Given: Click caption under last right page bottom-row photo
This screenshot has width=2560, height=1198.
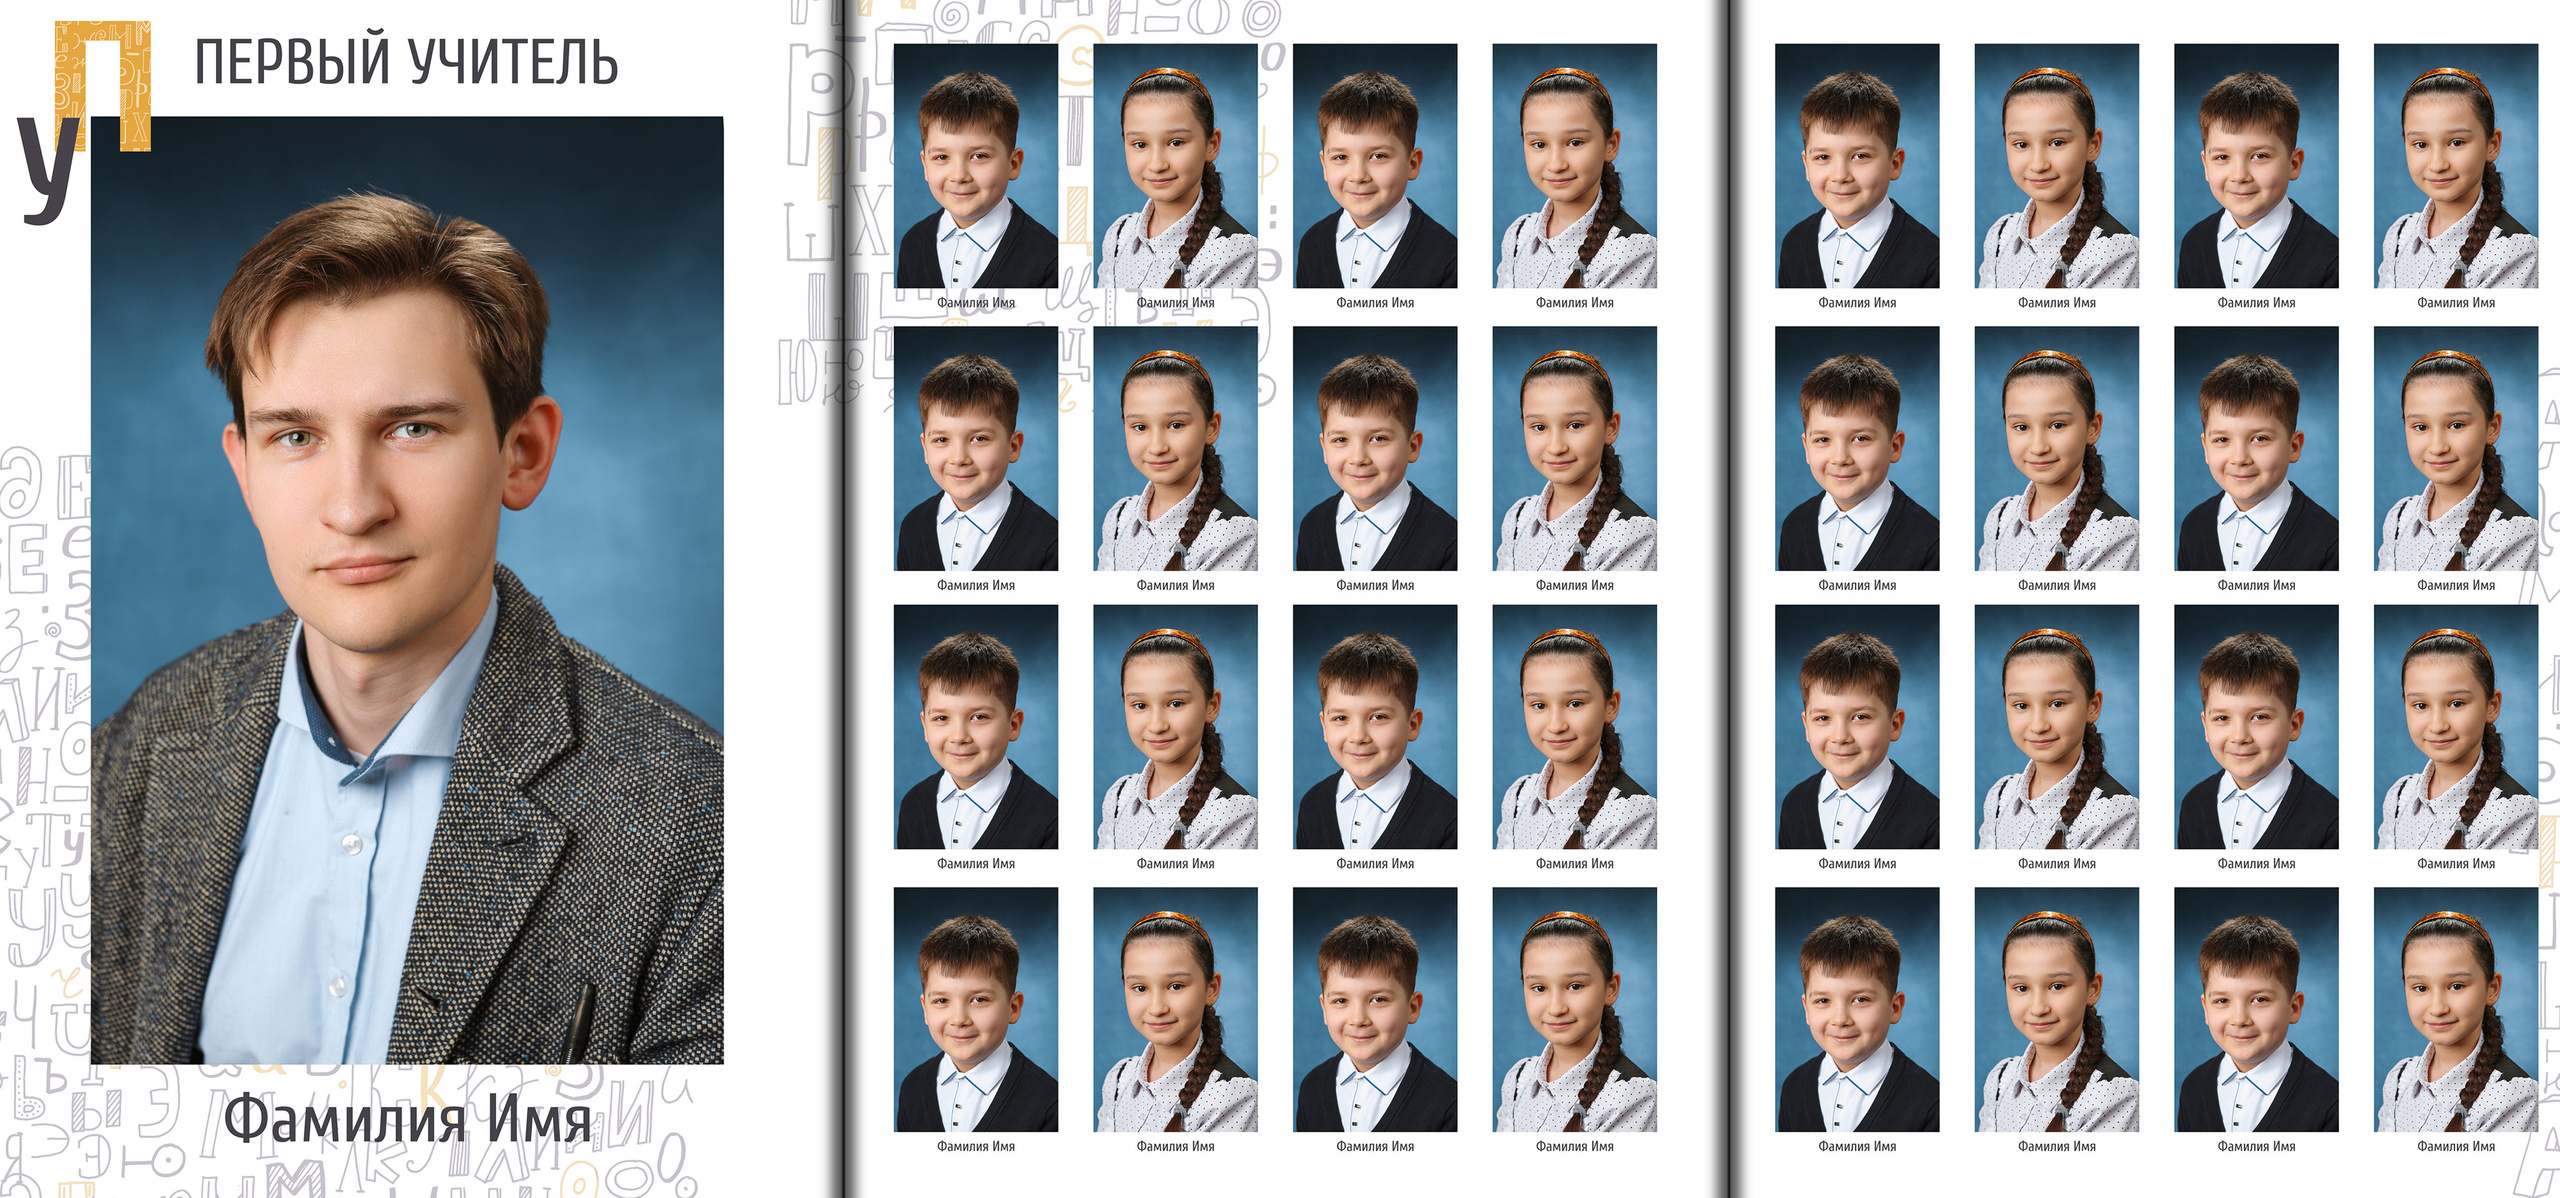Looking at the screenshot, I should (x=2456, y=1146).
